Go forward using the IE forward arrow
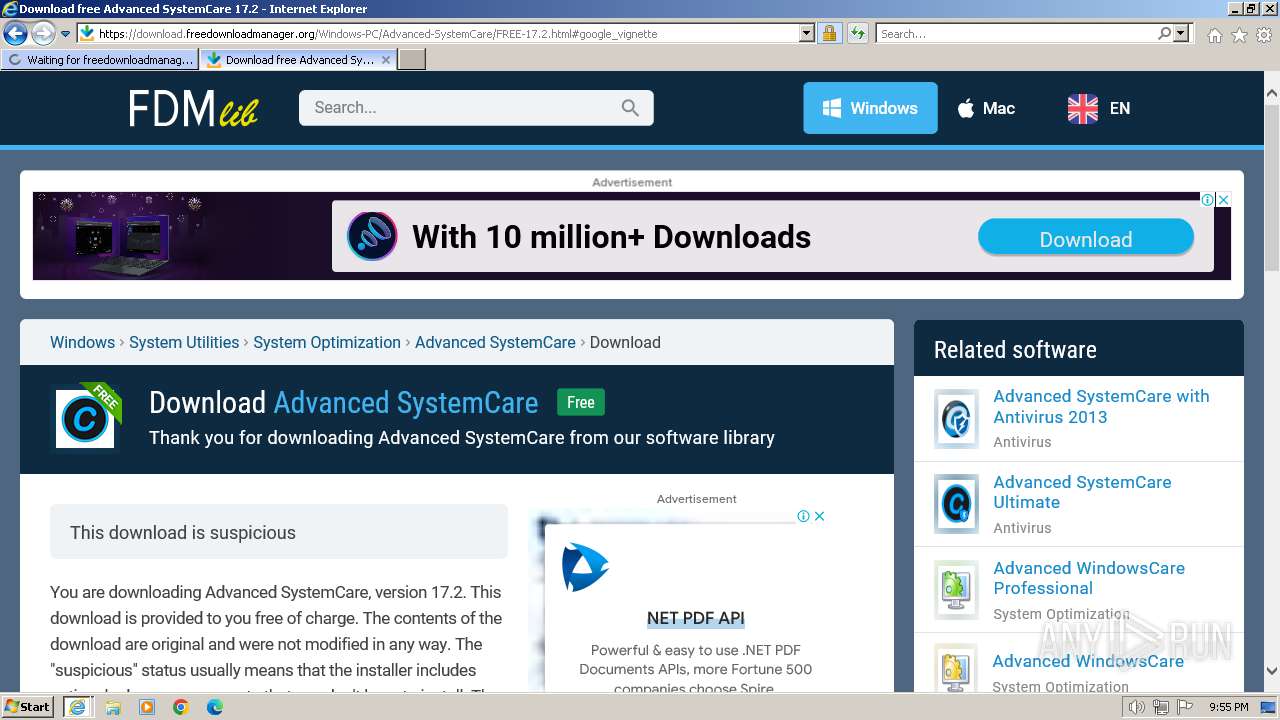The image size is (1280, 720). pos(43,34)
